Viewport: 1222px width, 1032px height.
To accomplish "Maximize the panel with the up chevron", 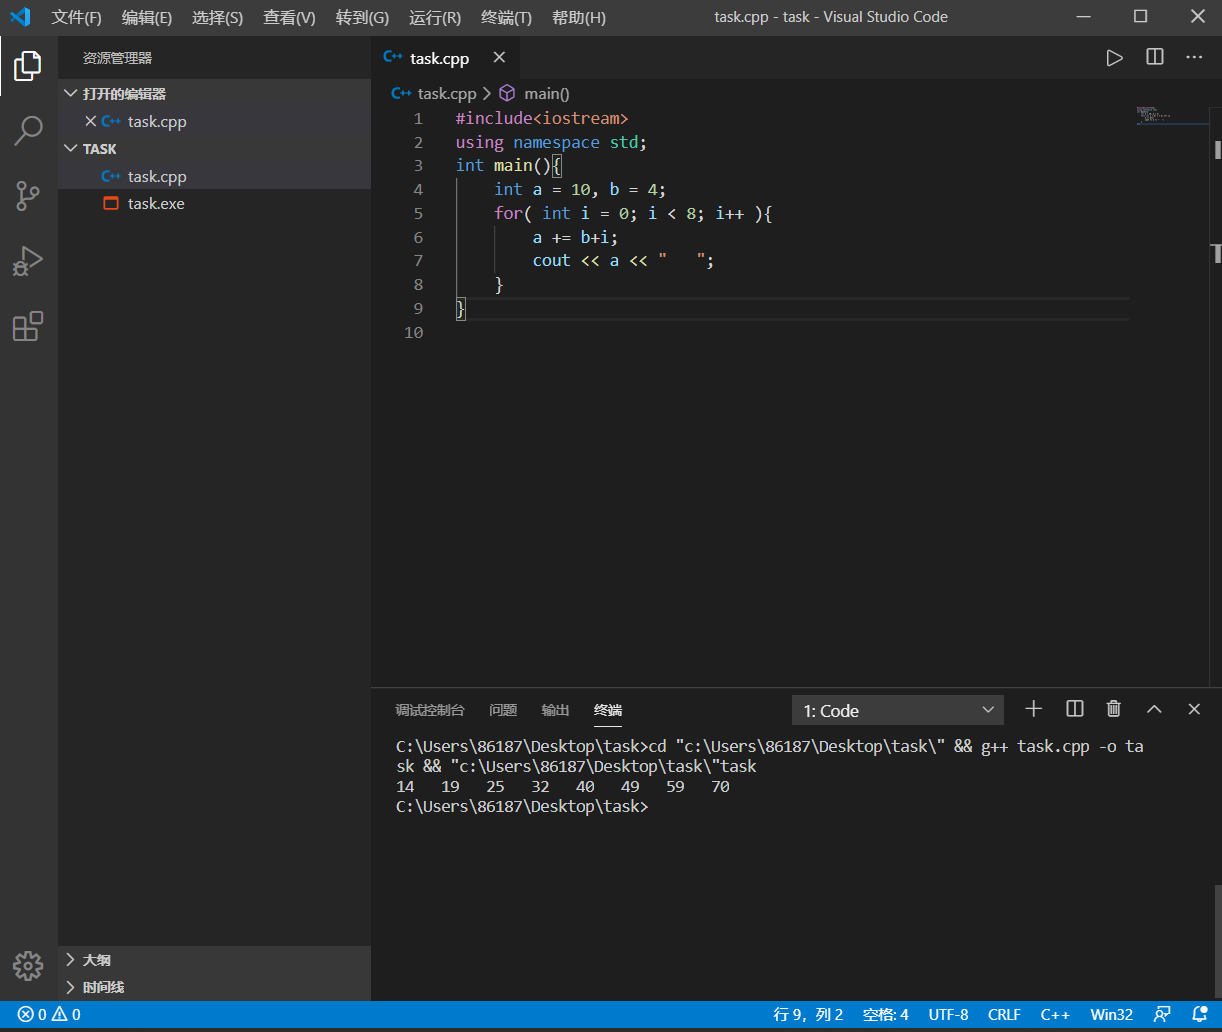I will [1154, 709].
